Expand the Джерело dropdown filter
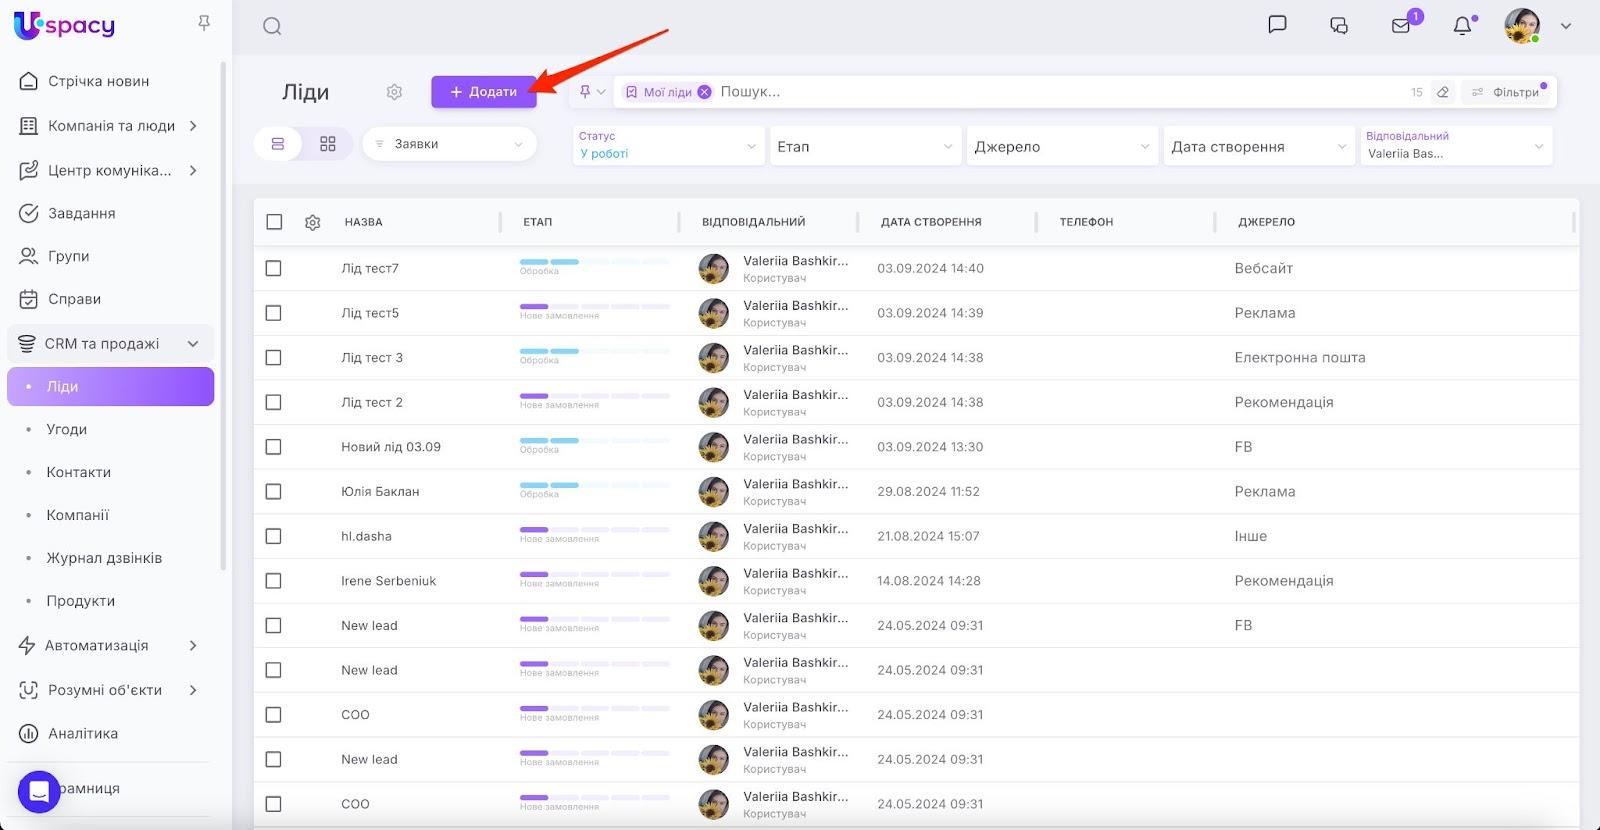The image size is (1600, 830). click(1061, 146)
